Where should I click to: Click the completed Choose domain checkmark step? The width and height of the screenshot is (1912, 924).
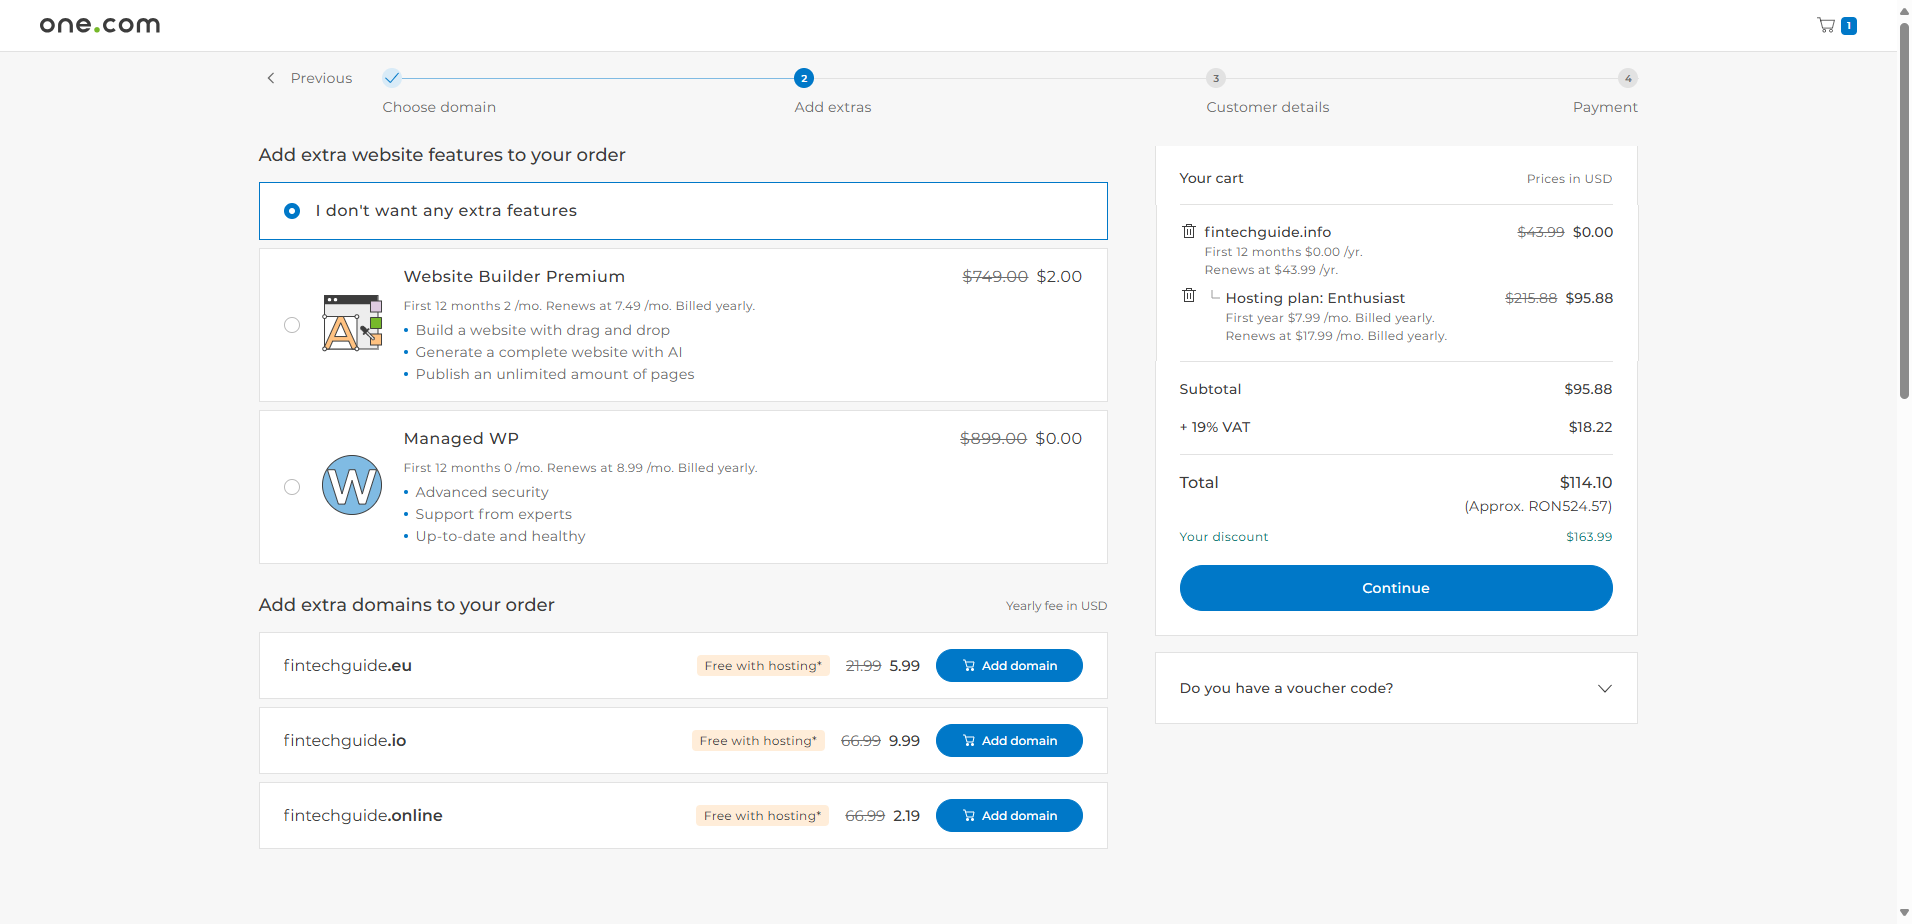coord(392,78)
